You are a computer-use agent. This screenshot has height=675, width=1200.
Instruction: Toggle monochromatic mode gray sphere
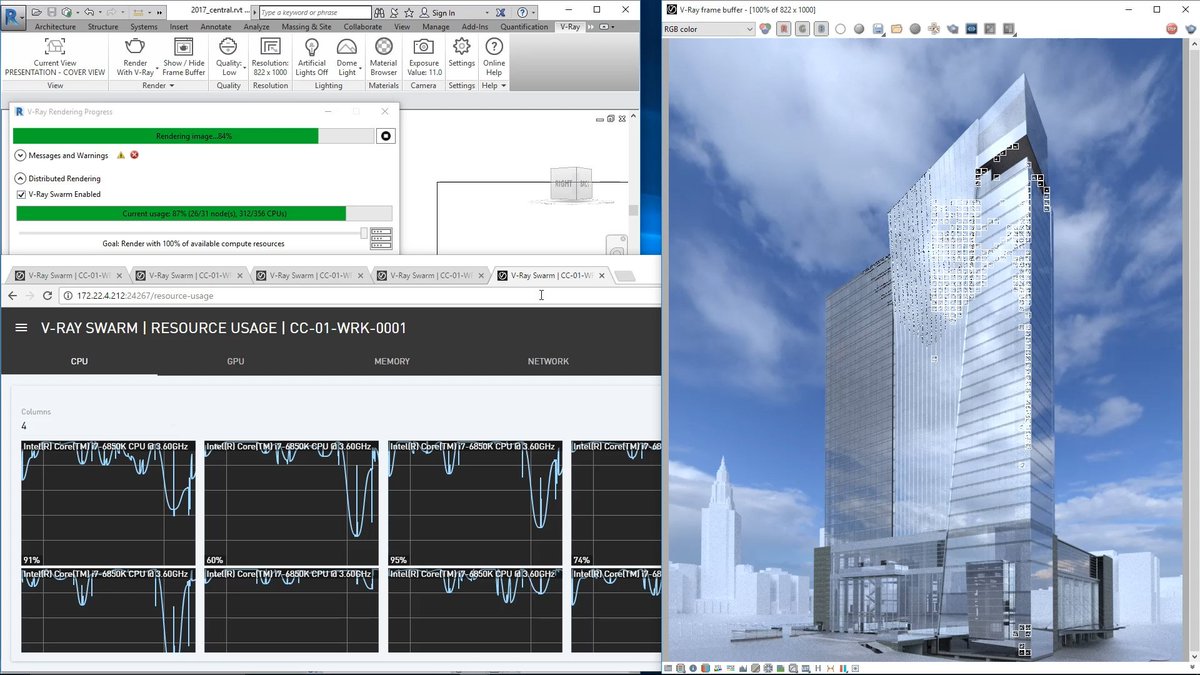click(858, 28)
